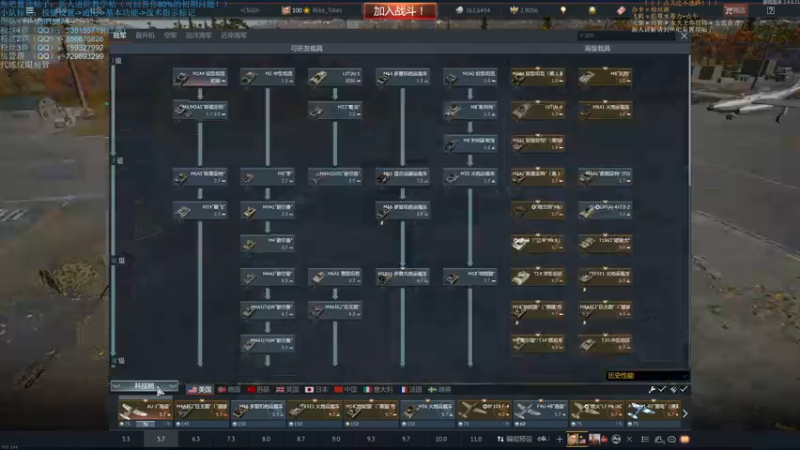Open the list icon in the bottom bar
This screenshot has width=800, height=450.
click(x=645, y=439)
